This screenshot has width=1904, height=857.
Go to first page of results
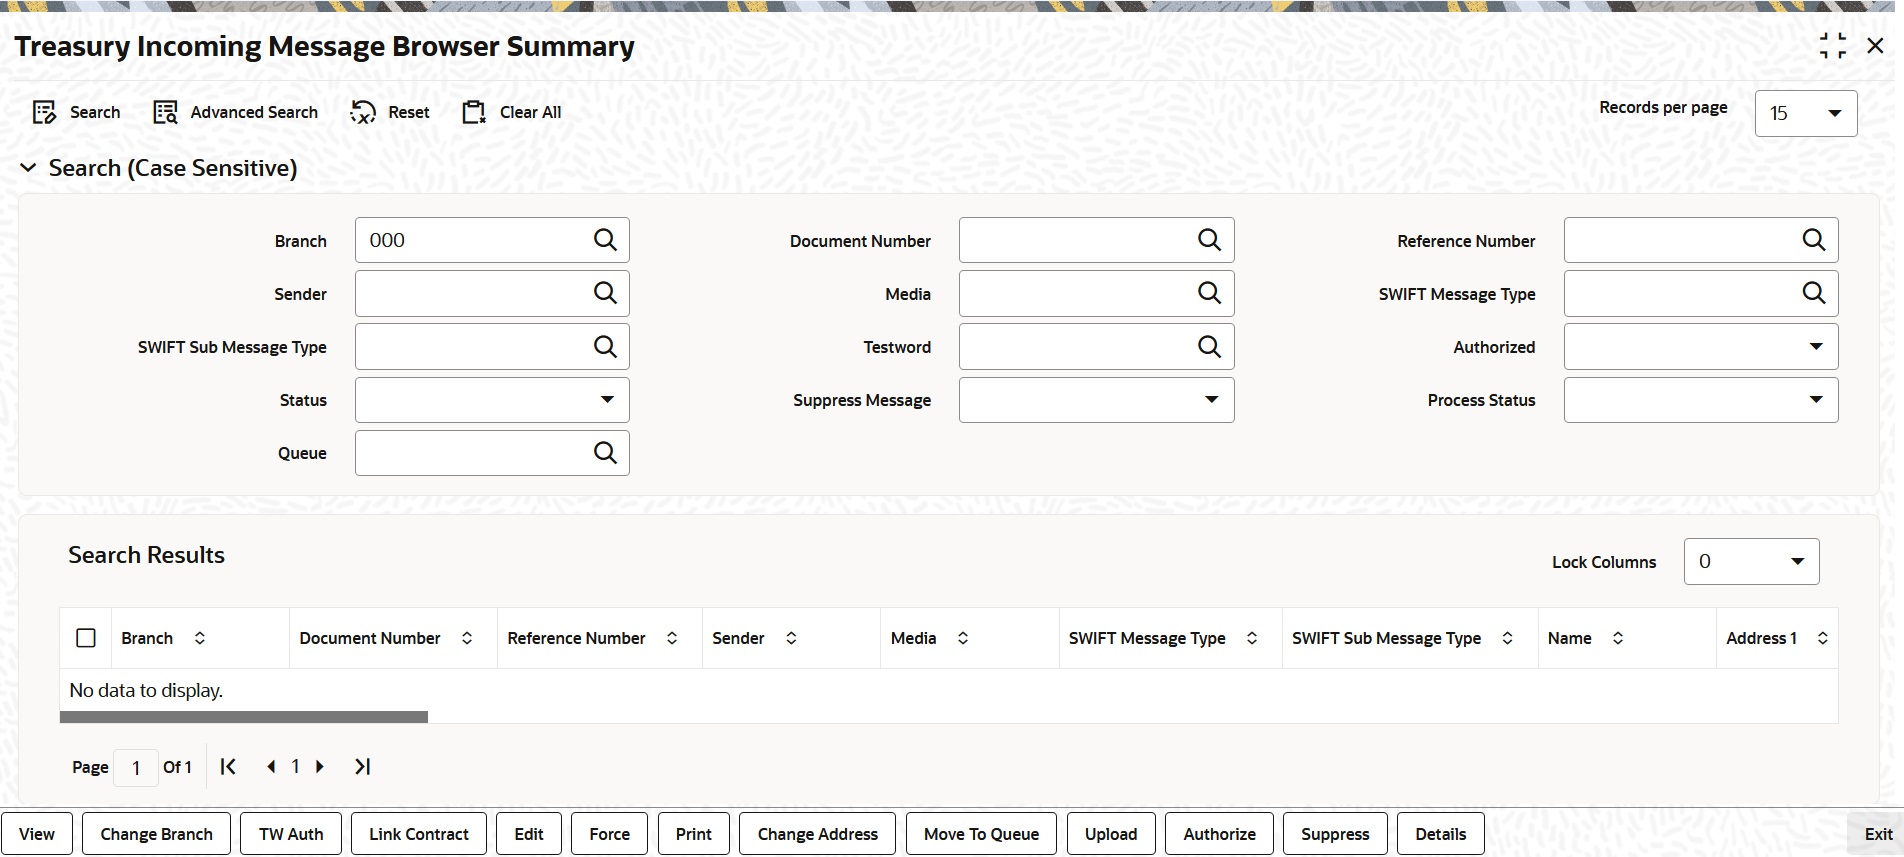[228, 767]
